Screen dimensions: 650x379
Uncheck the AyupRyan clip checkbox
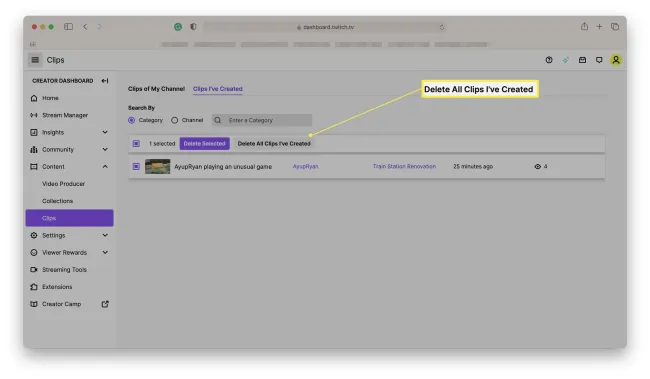pyautogui.click(x=136, y=166)
